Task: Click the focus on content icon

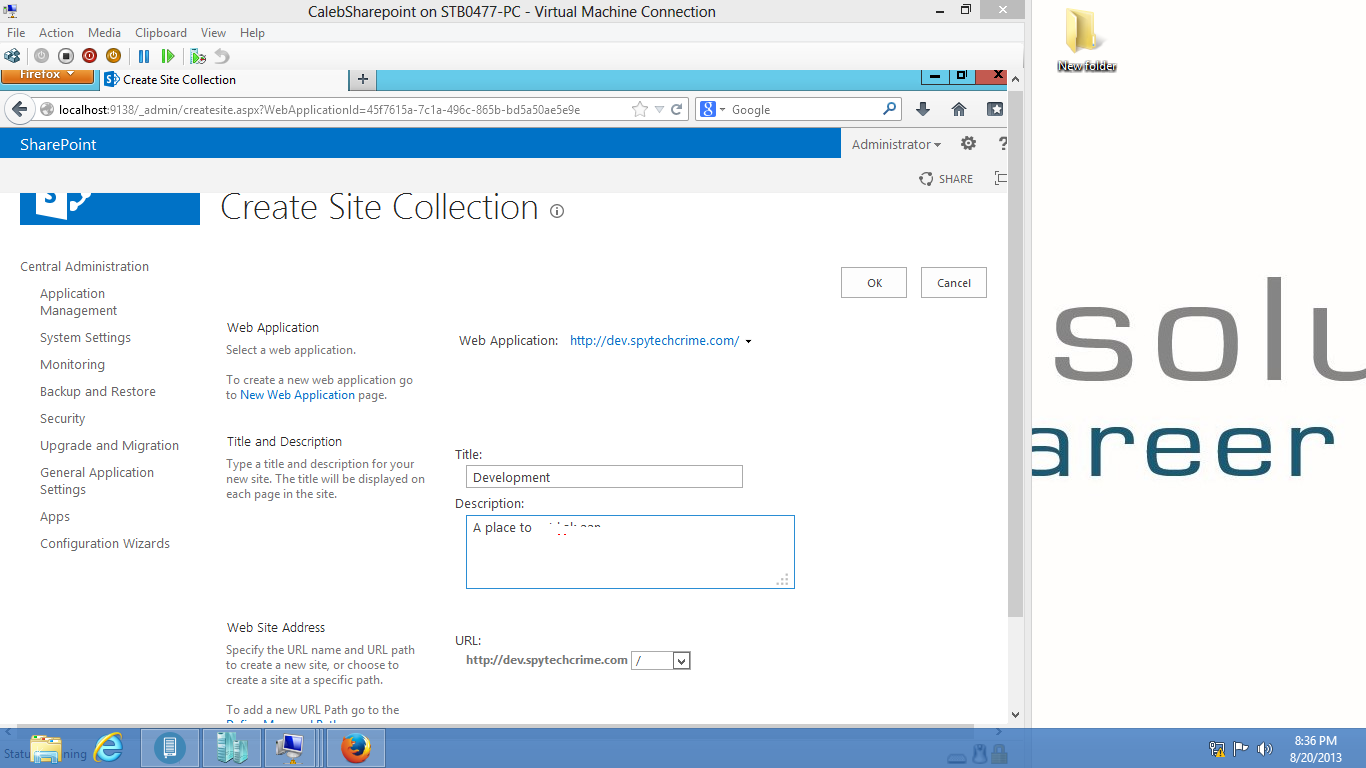Action: point(1000,179)
